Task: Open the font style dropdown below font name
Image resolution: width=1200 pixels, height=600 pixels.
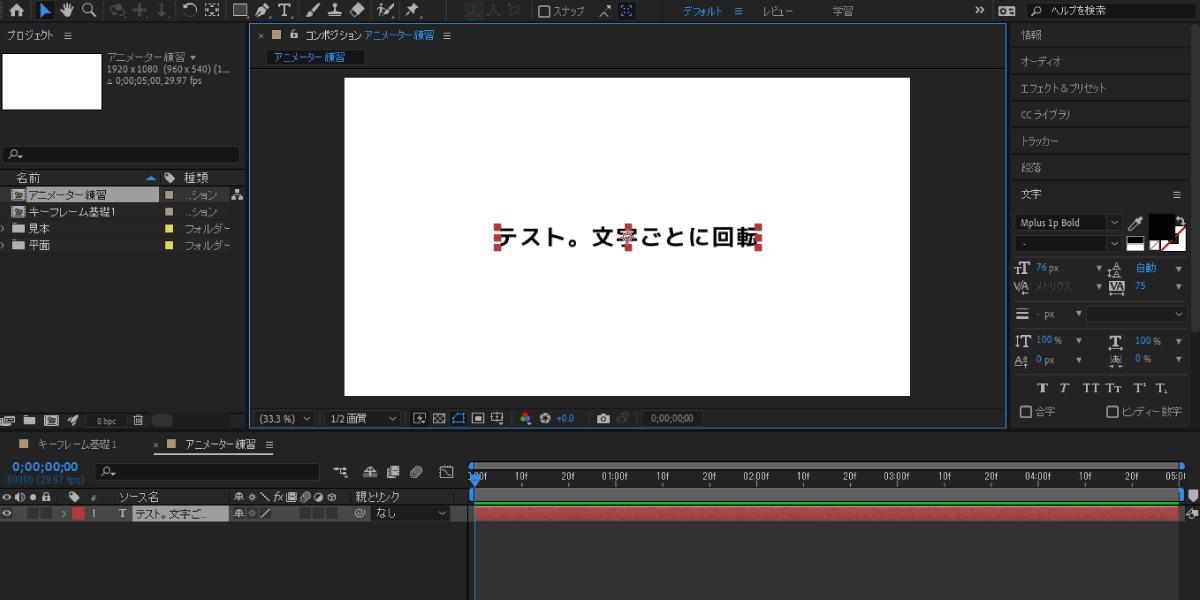Action: click(1068, 243)
